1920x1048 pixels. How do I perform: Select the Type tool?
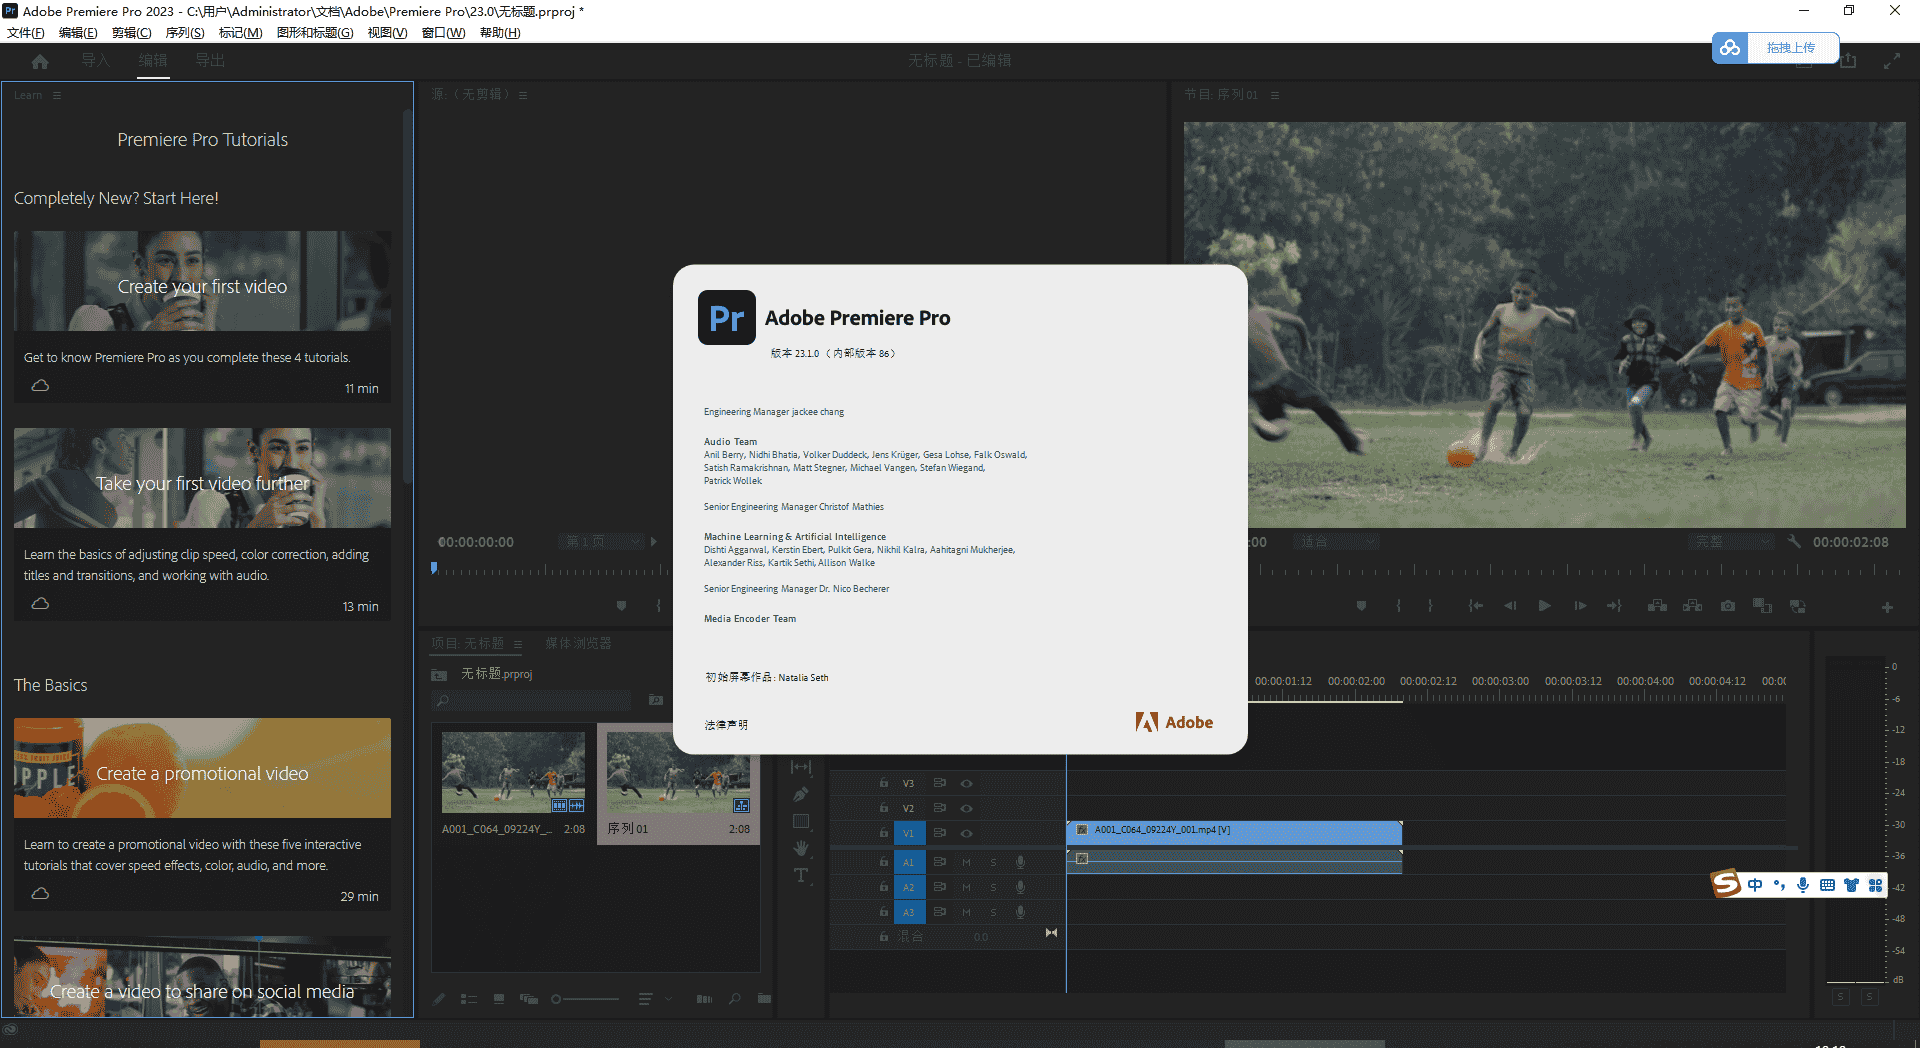tap(801, 876)
